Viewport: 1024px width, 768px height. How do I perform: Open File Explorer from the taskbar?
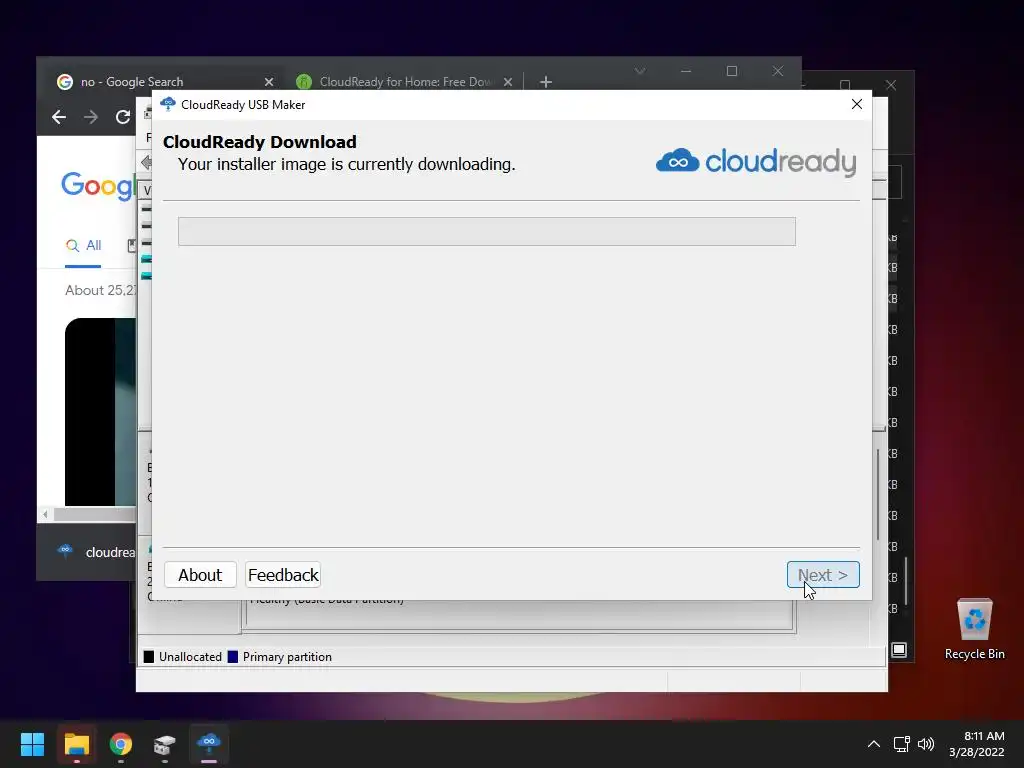coord(76,744)
